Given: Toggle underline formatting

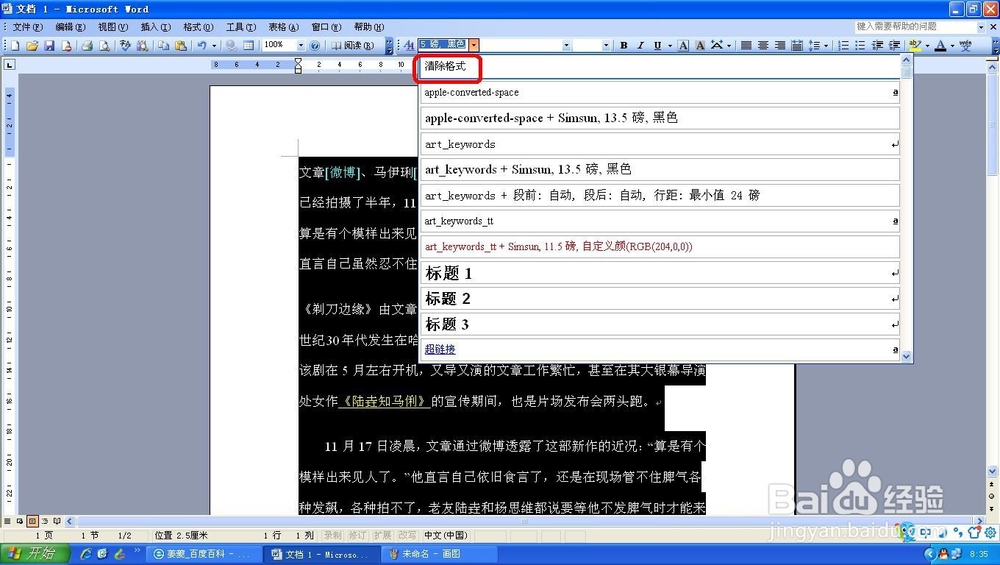Looking at the screenshot, I should [x=657, y=45].
